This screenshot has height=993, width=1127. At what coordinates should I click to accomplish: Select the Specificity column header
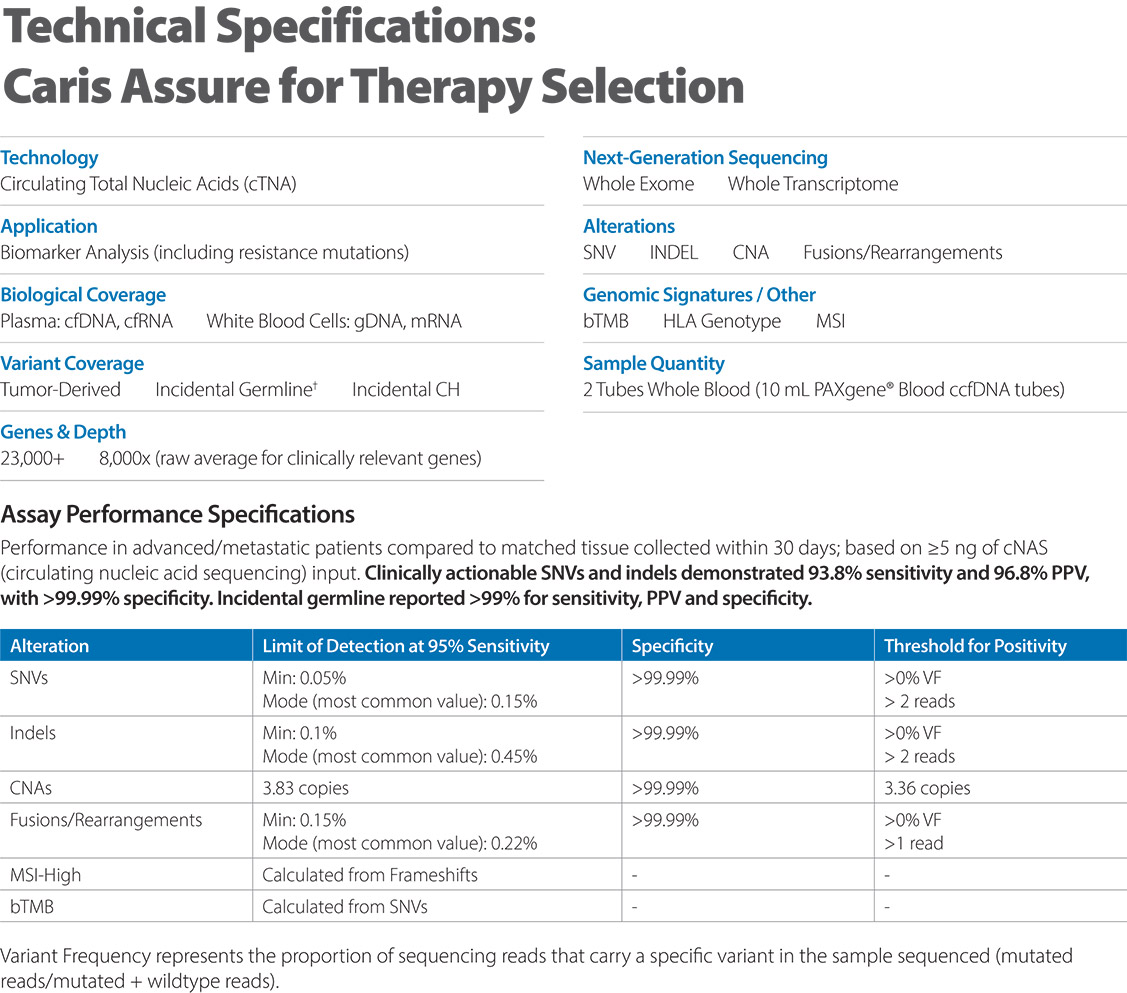point(672,646)
